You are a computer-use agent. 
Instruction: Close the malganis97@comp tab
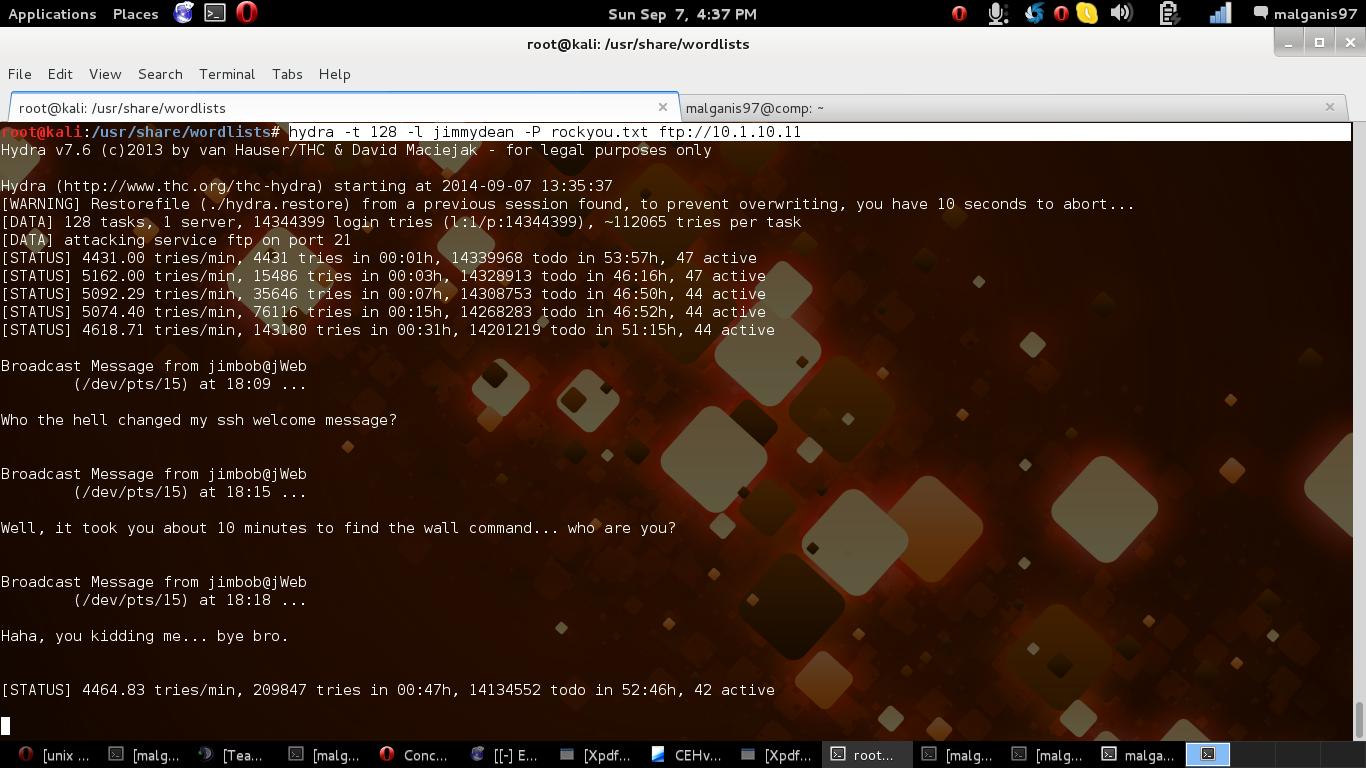tap(1330, 107)
